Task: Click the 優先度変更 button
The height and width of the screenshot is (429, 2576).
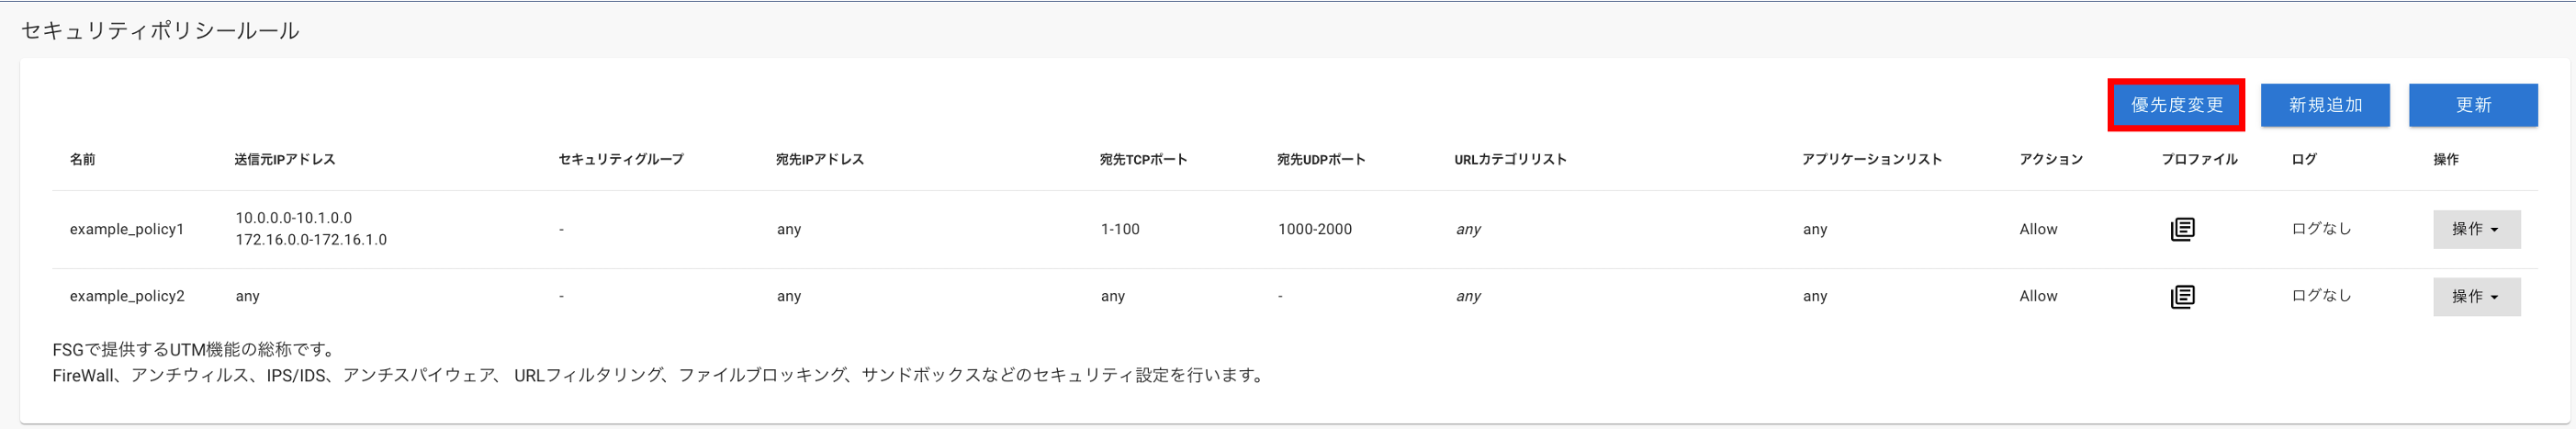Action: point(2176,105)
